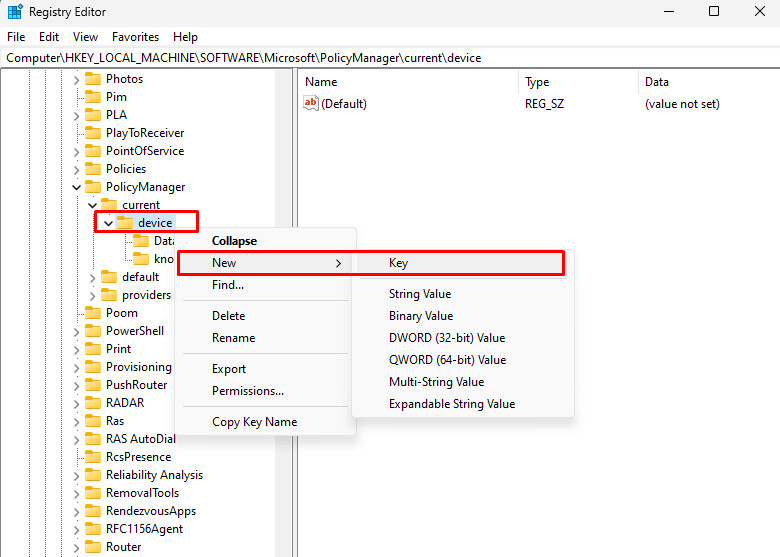The image size is (780, 557).
Task: Click the RADAR folder icon
Action: coord(93,403)
